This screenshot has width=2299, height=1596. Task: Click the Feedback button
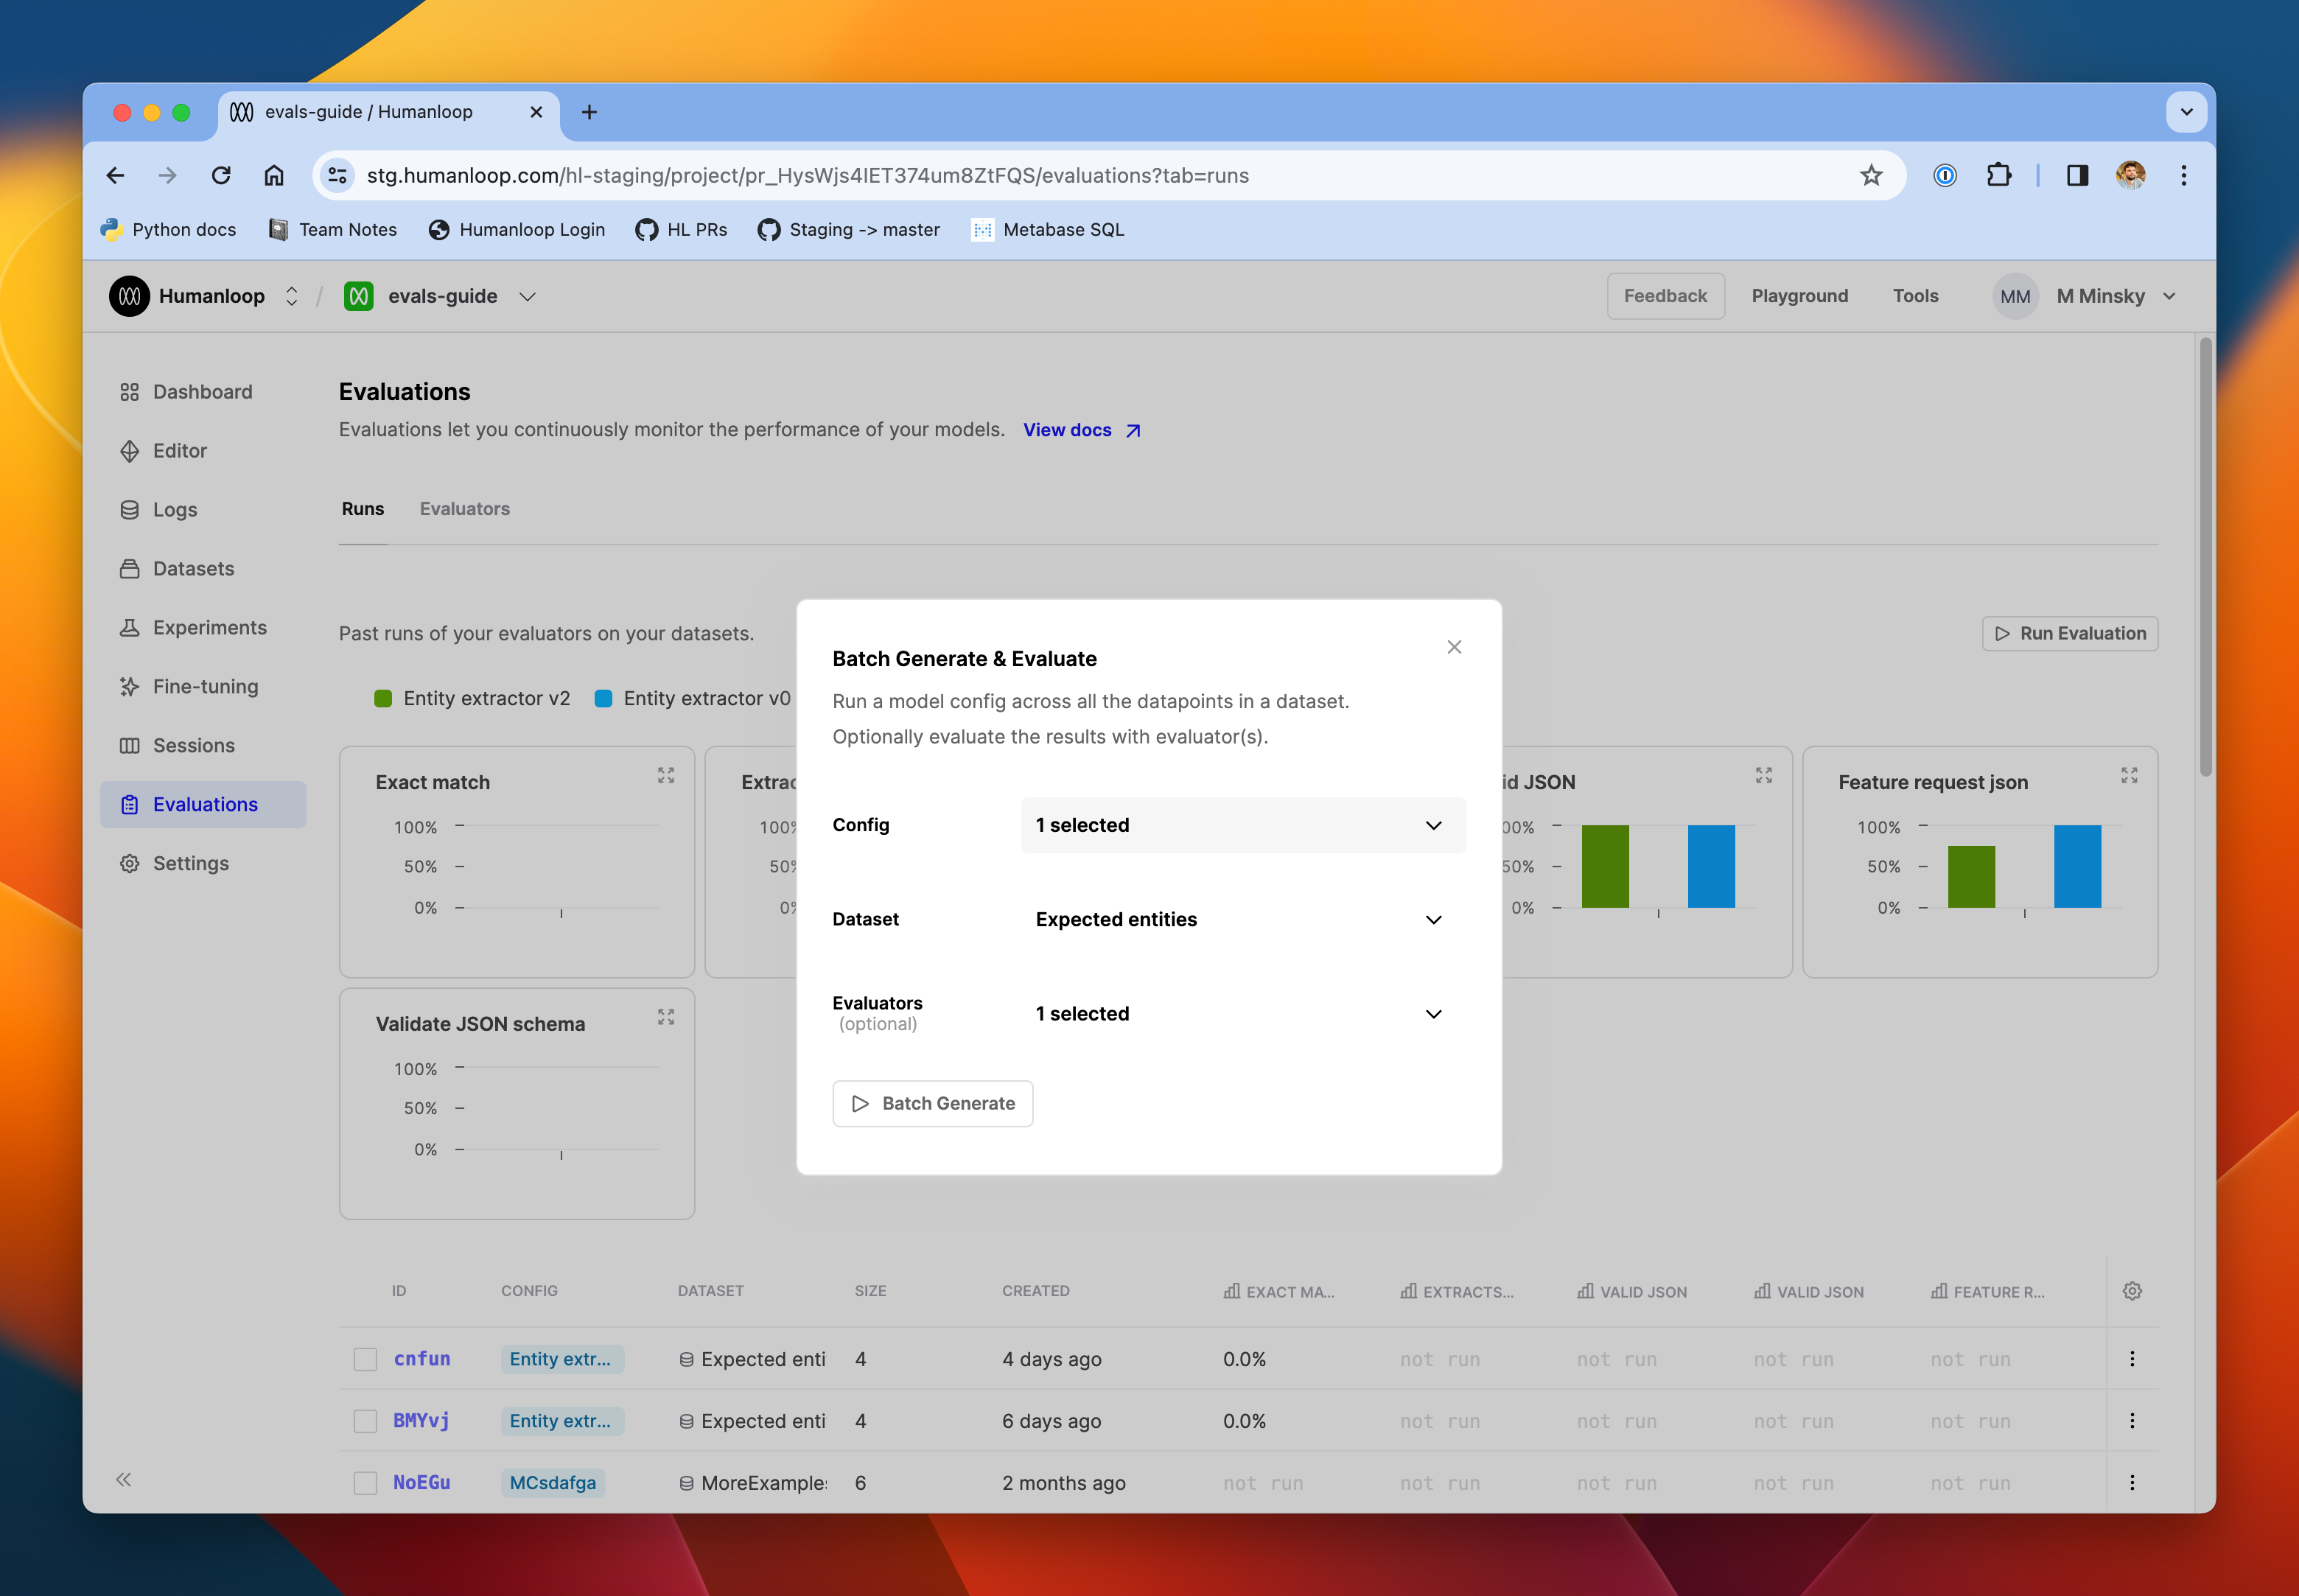(1665, 296)
